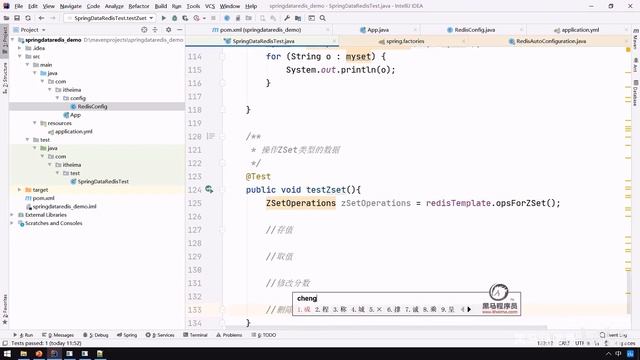Open Project panel gear options
The height and width of the screenshot is (360, 640).
click(x=168, y=30)
